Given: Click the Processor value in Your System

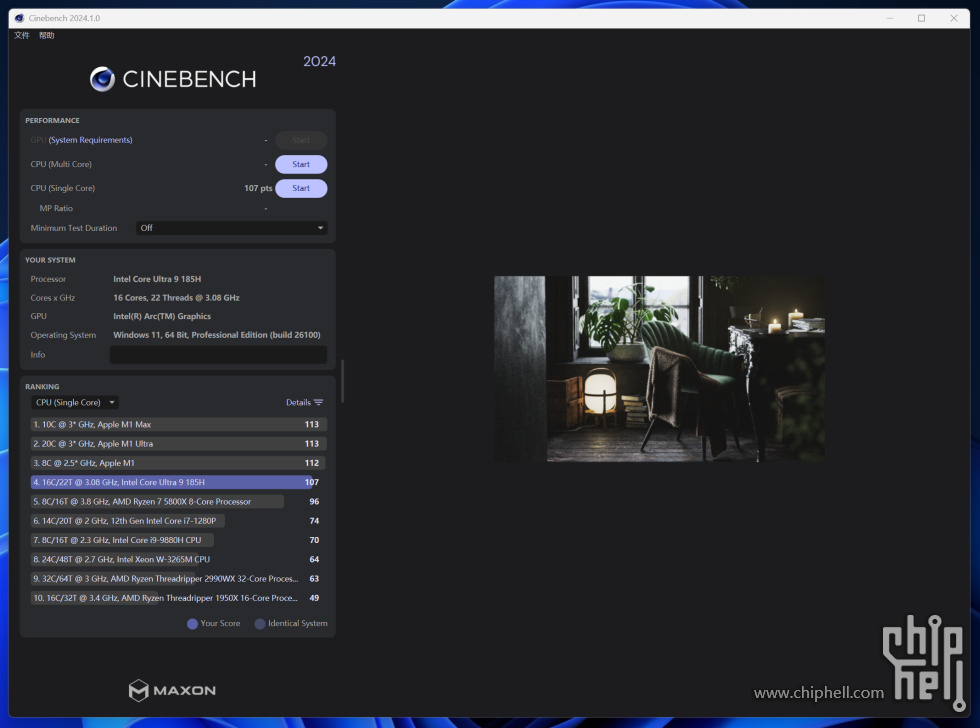Looking at the screenshot, I should 157,279.
